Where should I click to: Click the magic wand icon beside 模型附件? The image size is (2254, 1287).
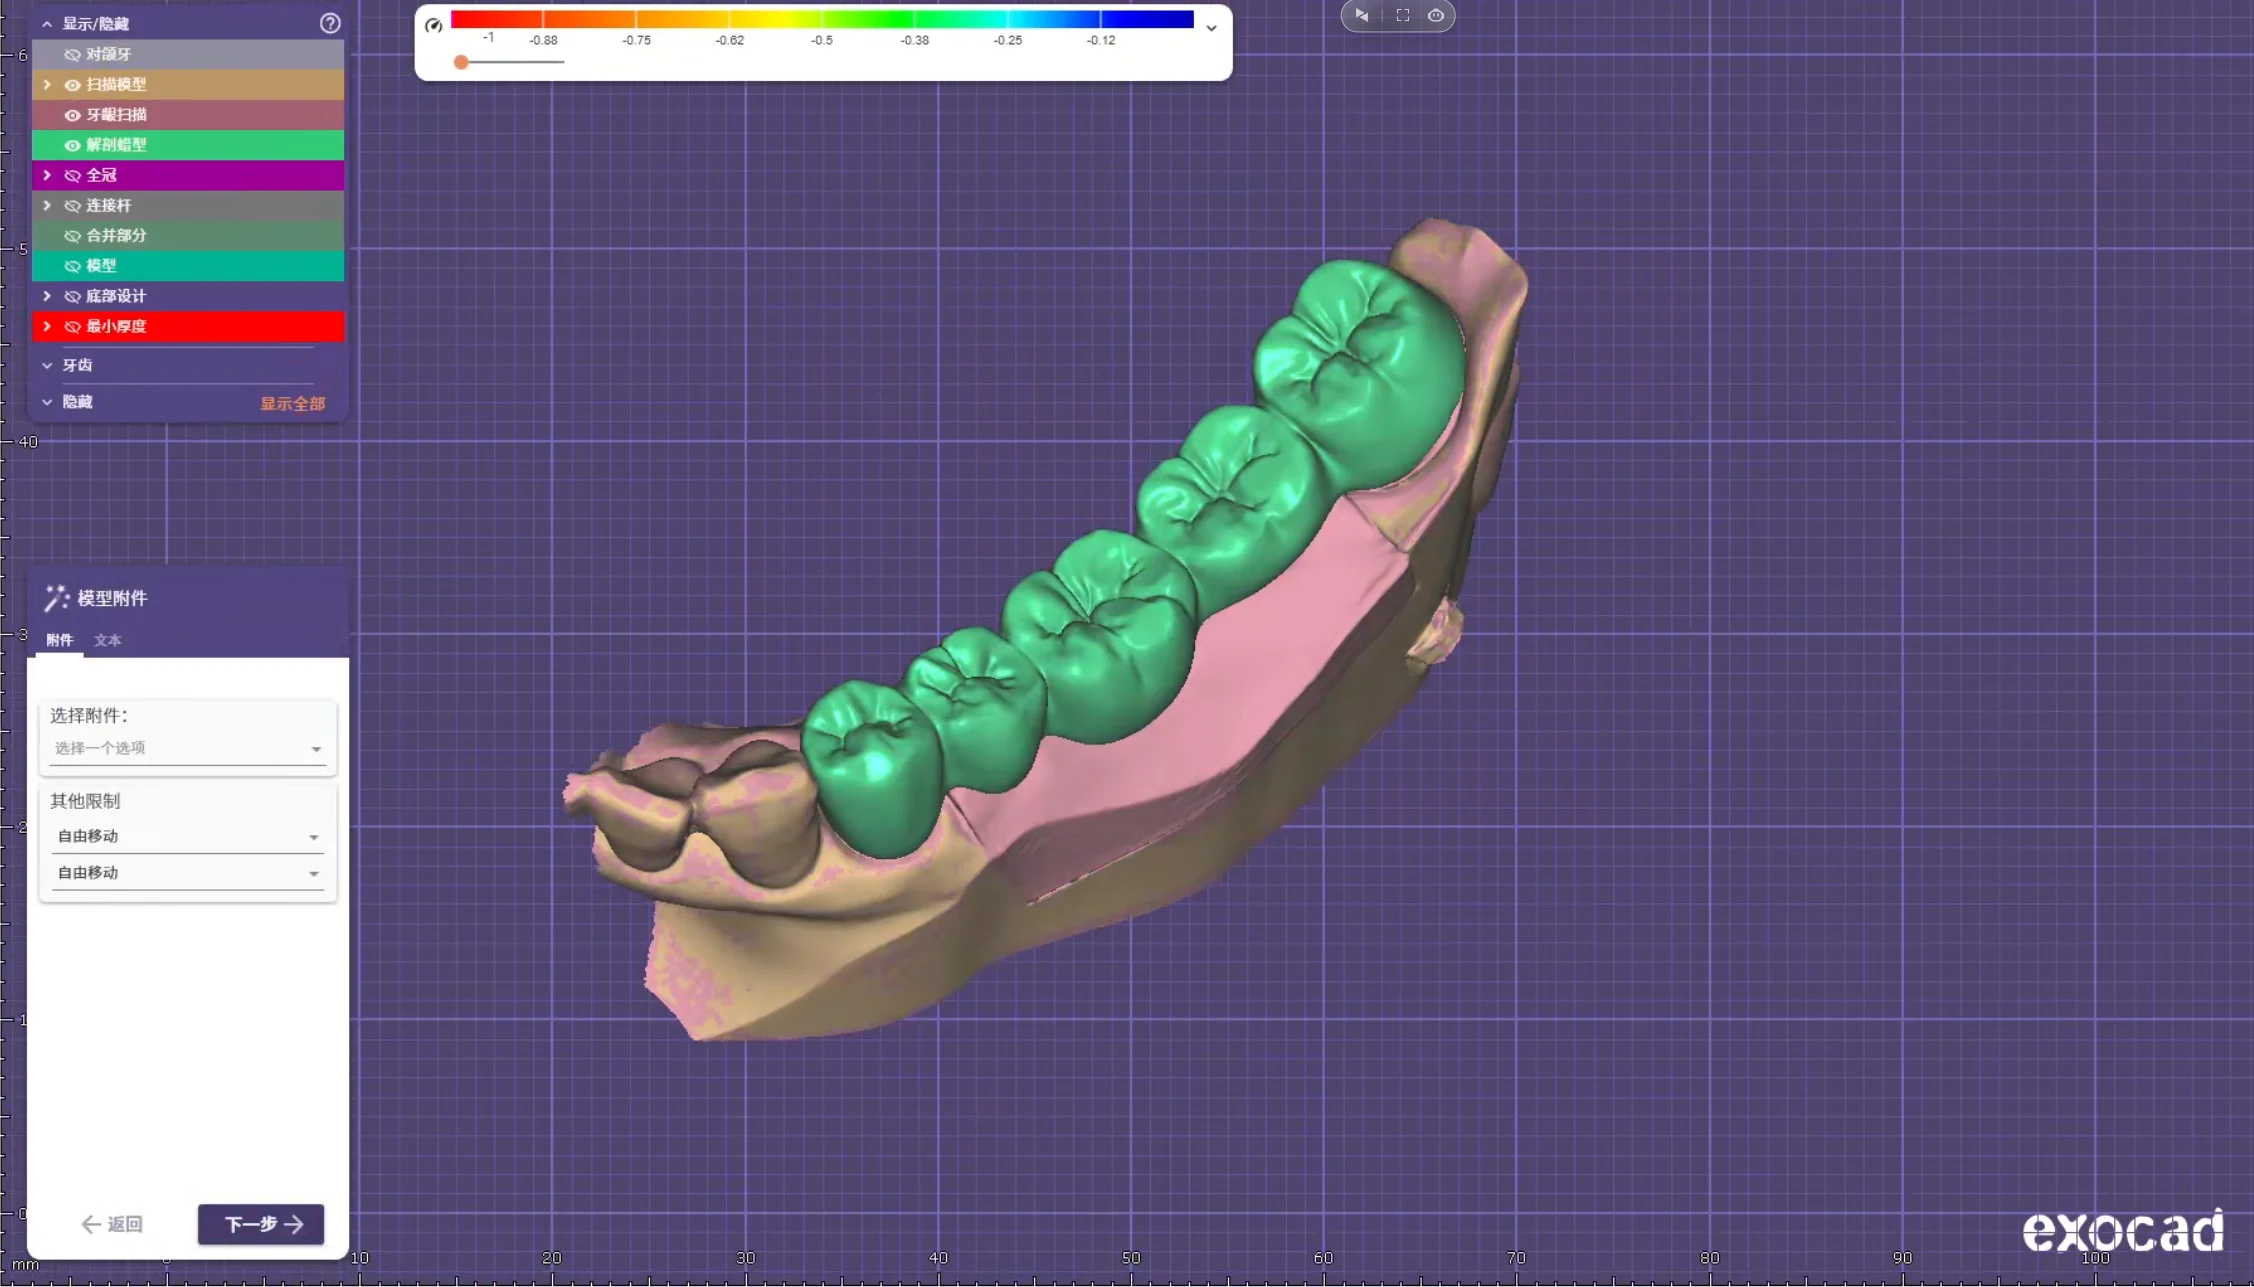tap(56, 598)
